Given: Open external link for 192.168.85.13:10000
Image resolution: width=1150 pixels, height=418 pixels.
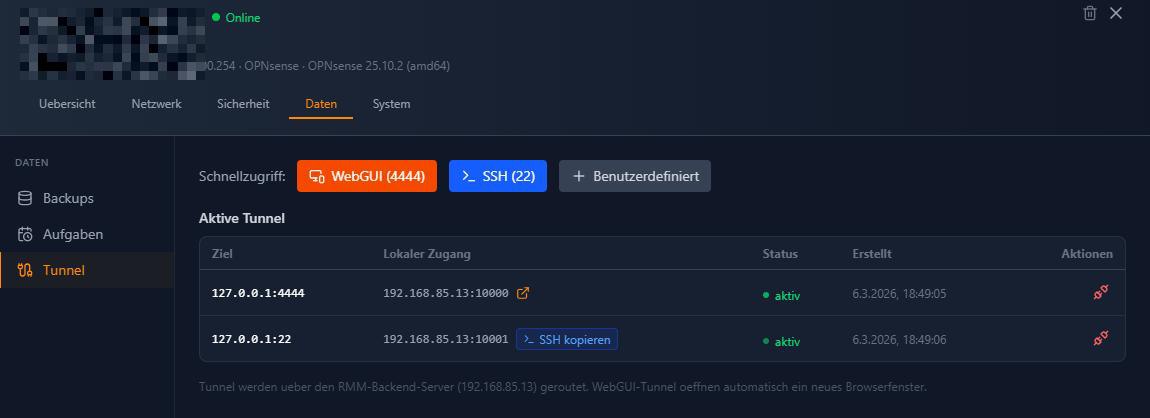Looking at the screenshot, I should 523,293.
